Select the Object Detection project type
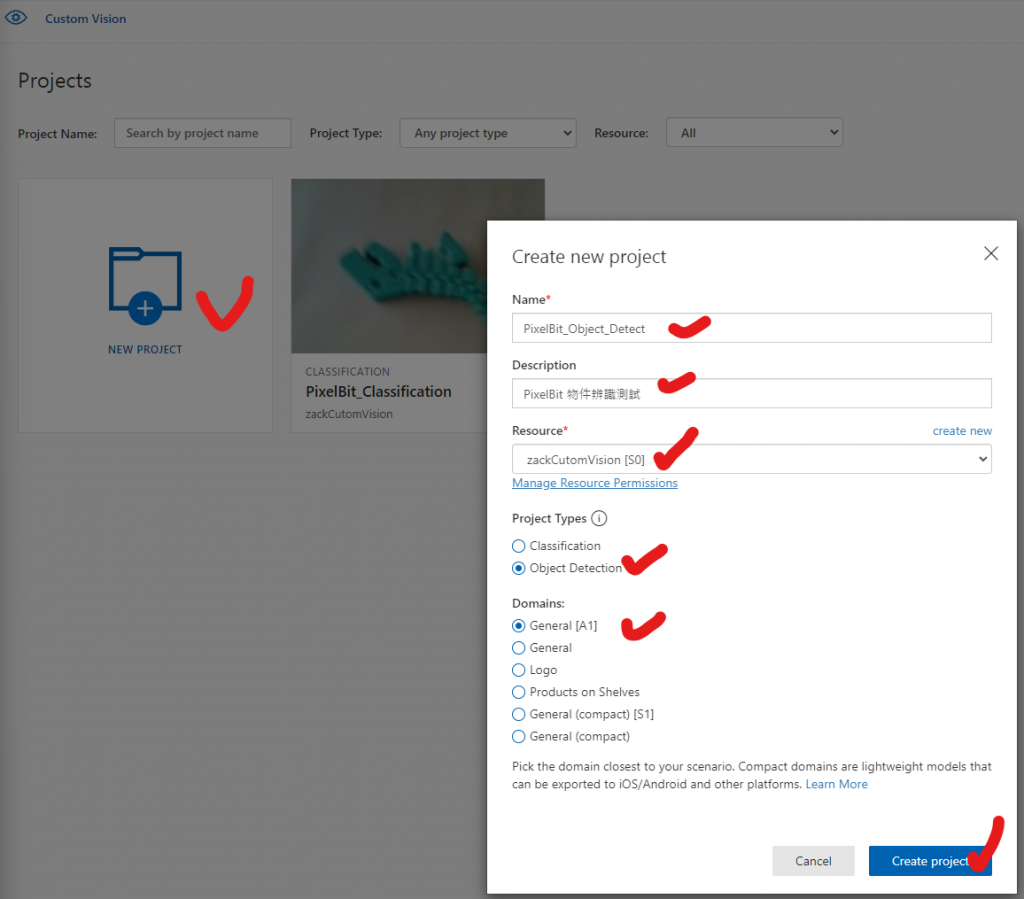The image size is (1024, 899). pyautogui.click(x=519, y=568)
